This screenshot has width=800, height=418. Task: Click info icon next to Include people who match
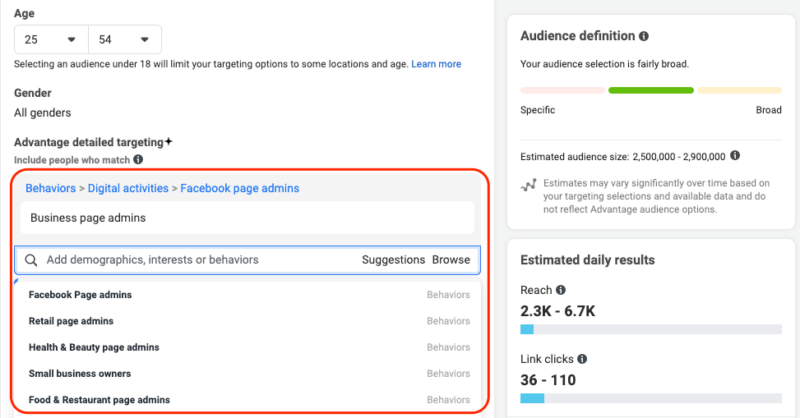(x=138, y=159)
